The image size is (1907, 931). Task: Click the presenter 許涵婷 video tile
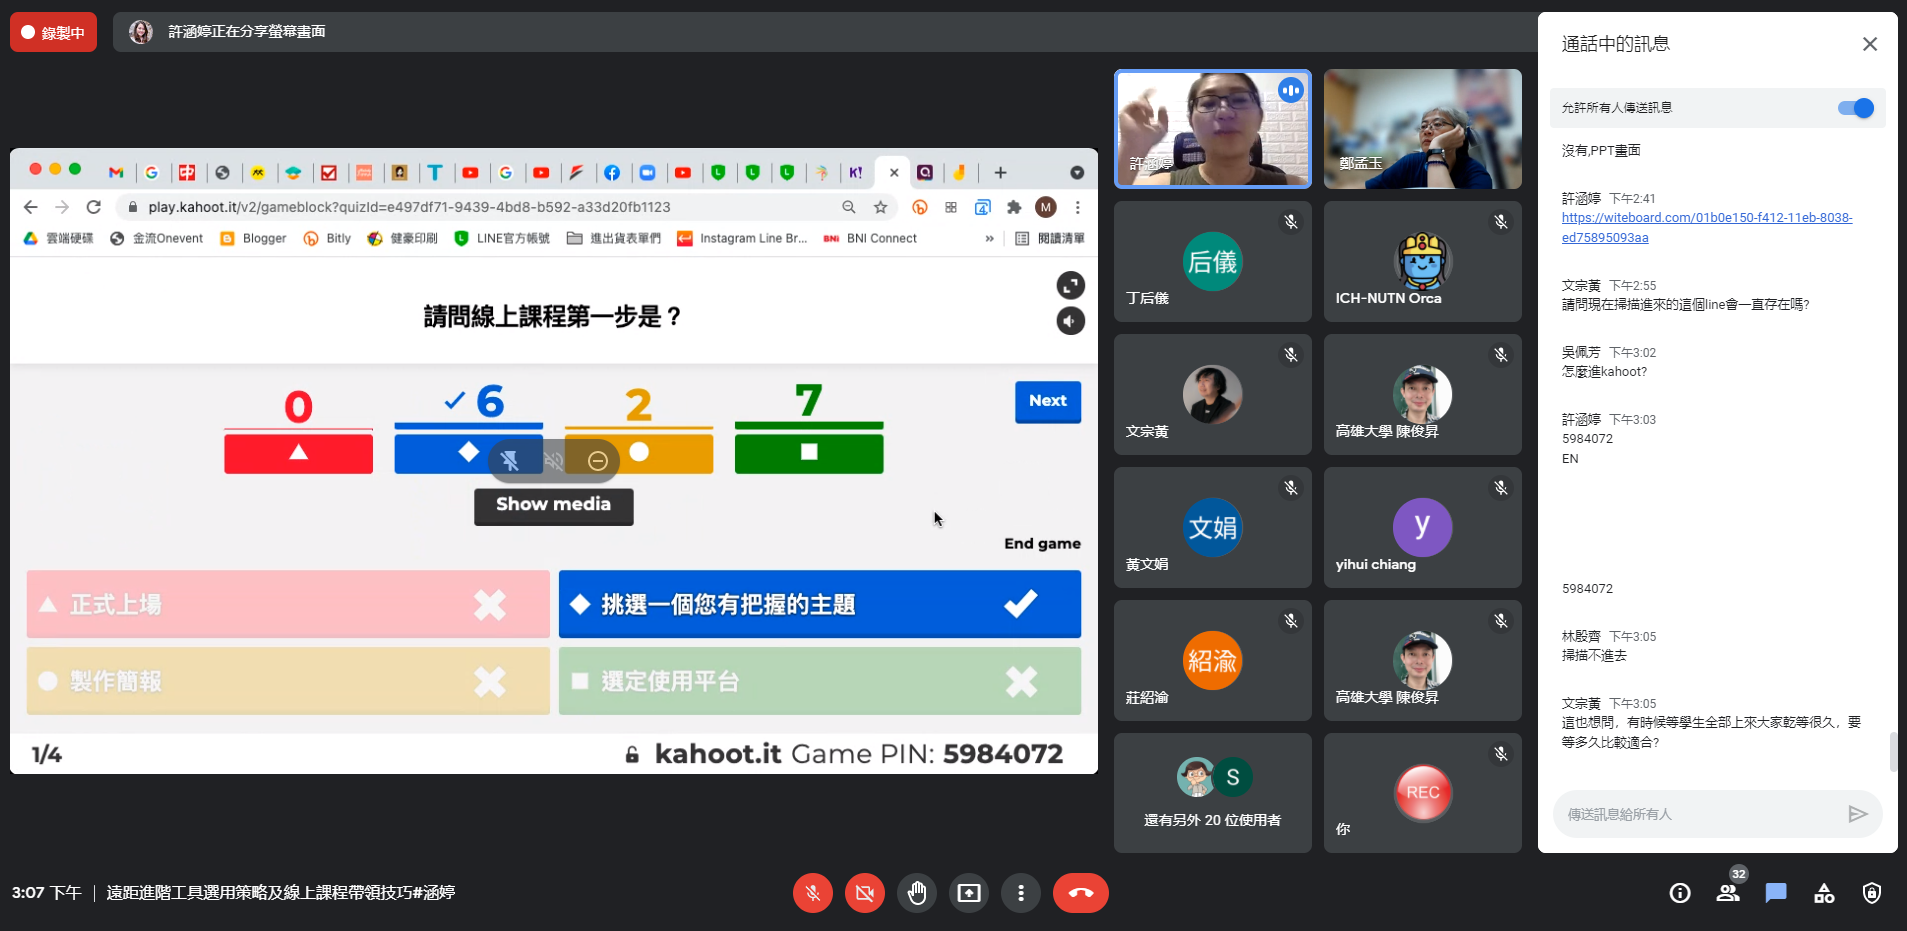1212,129
